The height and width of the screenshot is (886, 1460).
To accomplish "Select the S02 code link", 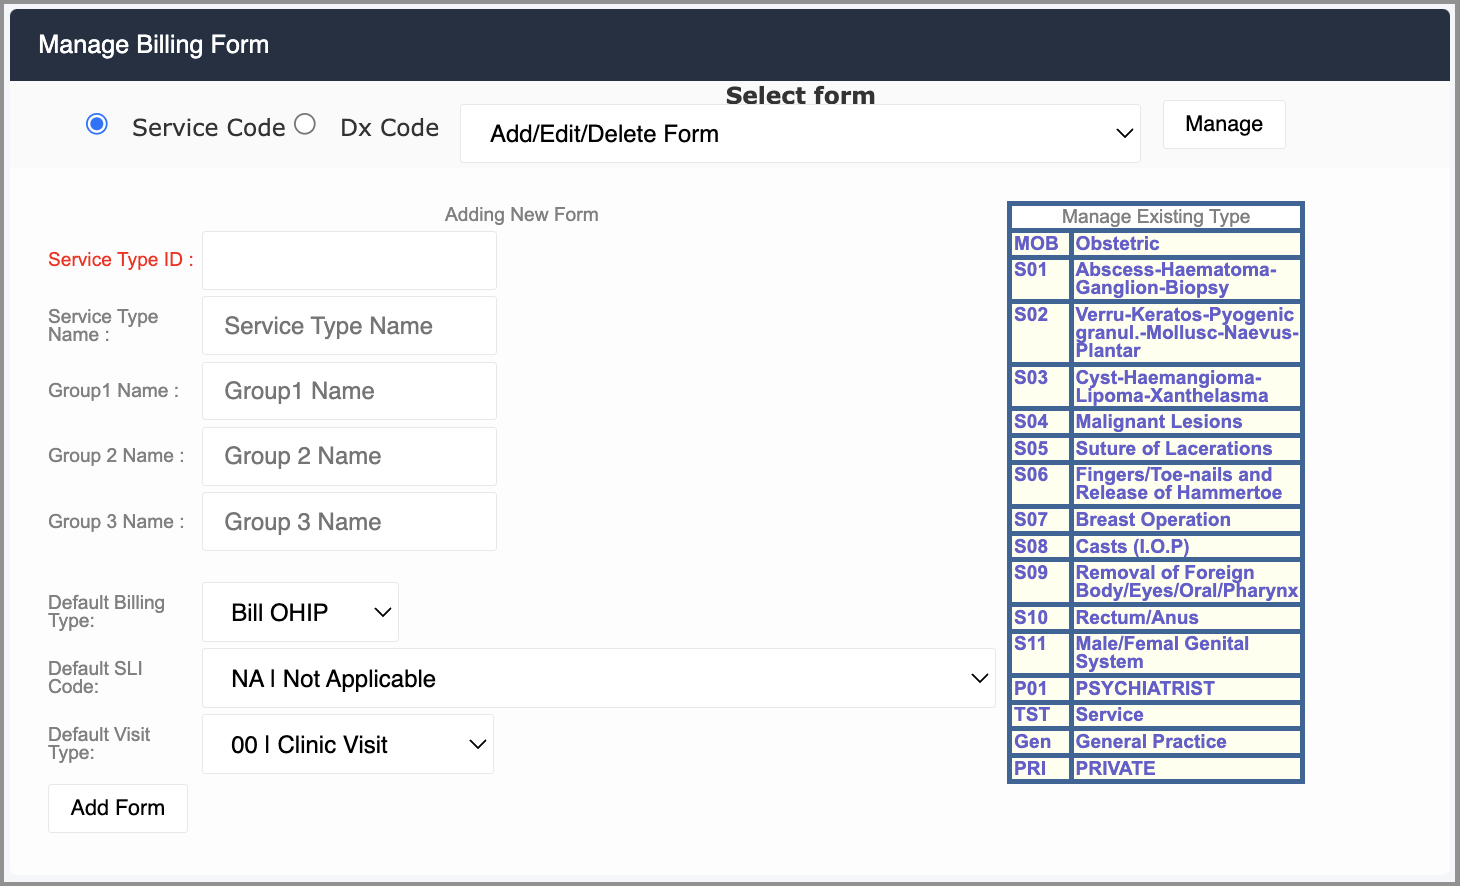I will tap(1031, 314).
